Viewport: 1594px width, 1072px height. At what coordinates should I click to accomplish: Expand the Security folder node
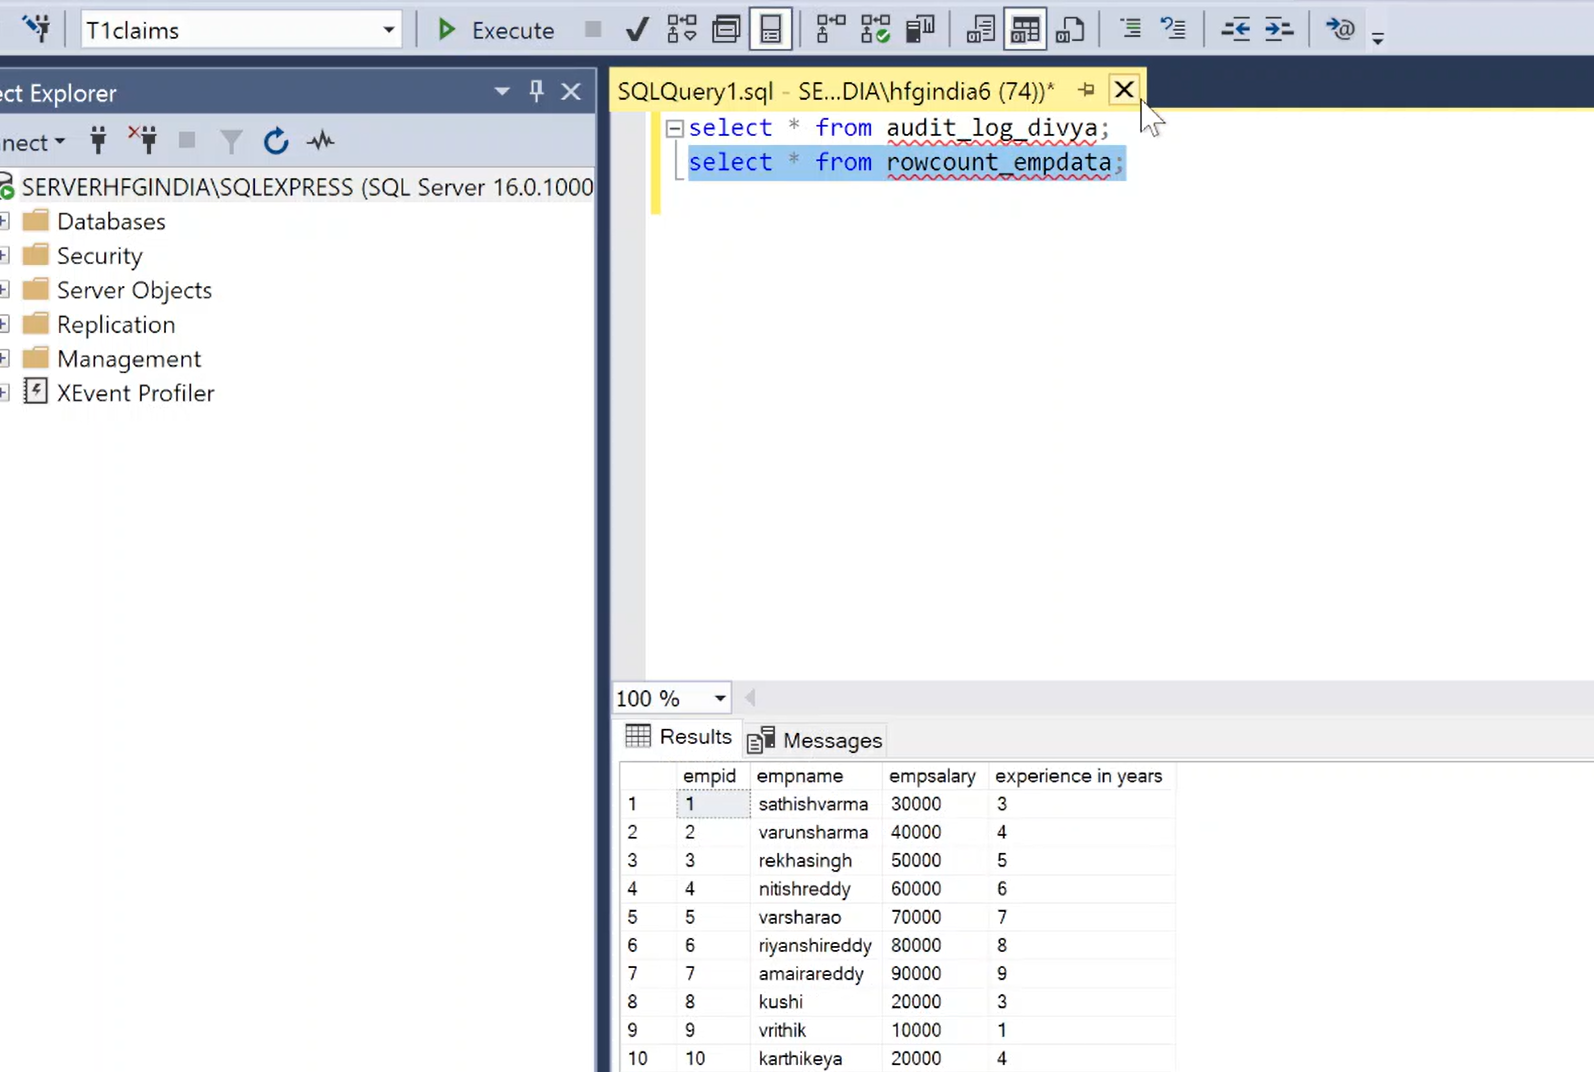click(5, 255)
